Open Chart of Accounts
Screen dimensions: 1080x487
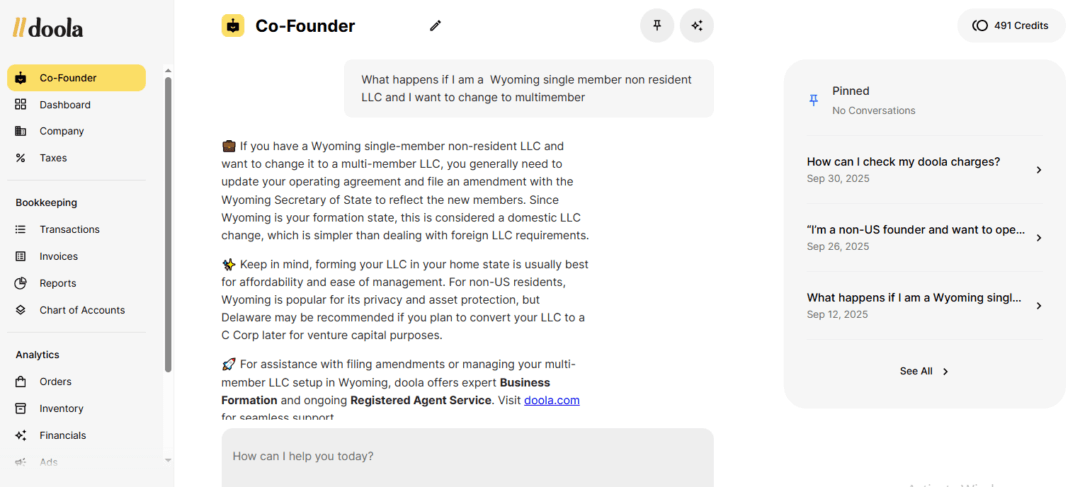pyautogui.click(x=82, y=310)
